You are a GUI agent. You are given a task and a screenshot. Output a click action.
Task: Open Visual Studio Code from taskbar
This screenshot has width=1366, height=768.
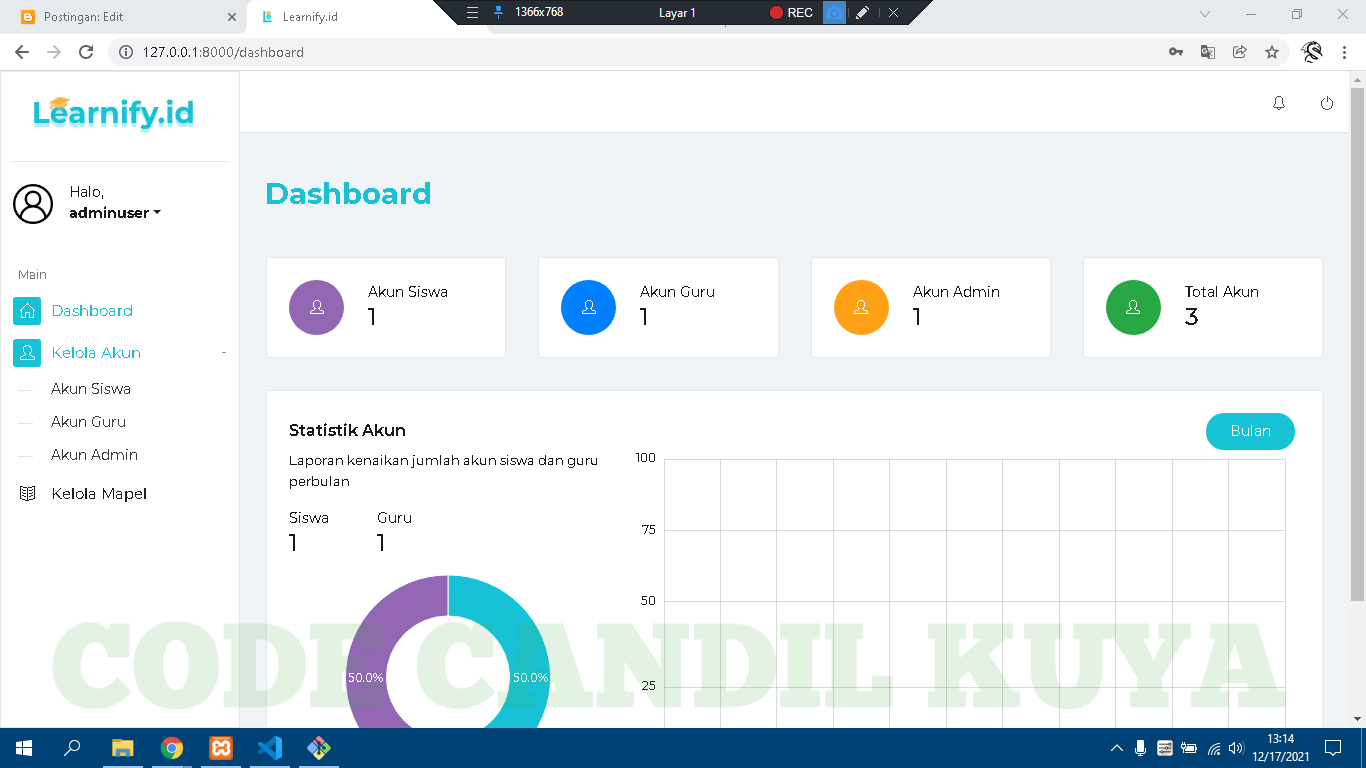pos(270,748)
